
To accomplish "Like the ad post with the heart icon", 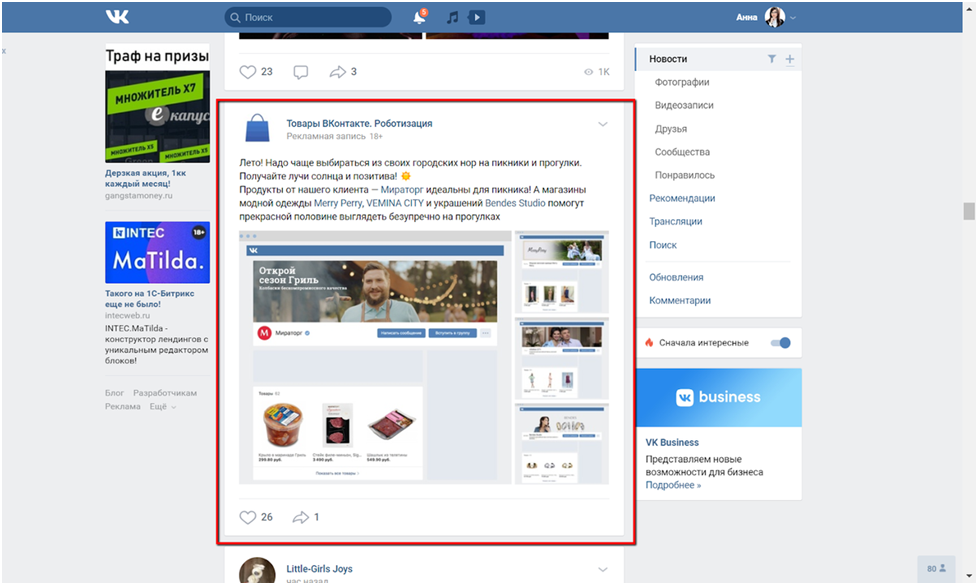I will [x=247, y=517].
